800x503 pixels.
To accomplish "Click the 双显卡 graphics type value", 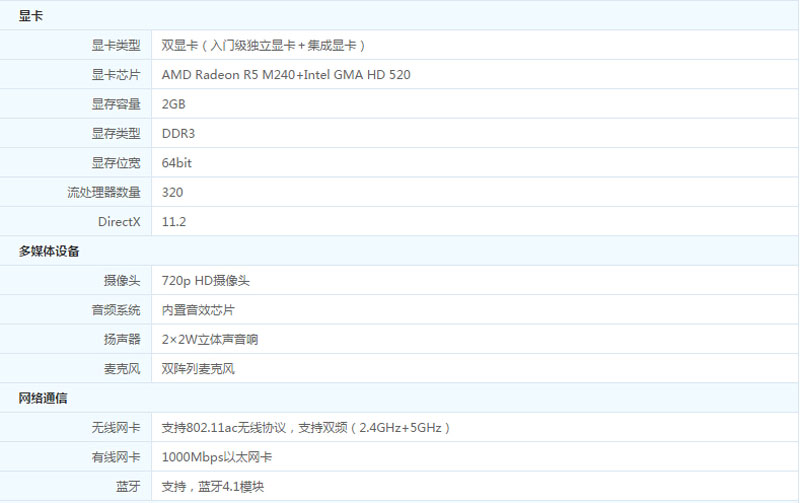I will pyautogui.click(x=264, y=45).
